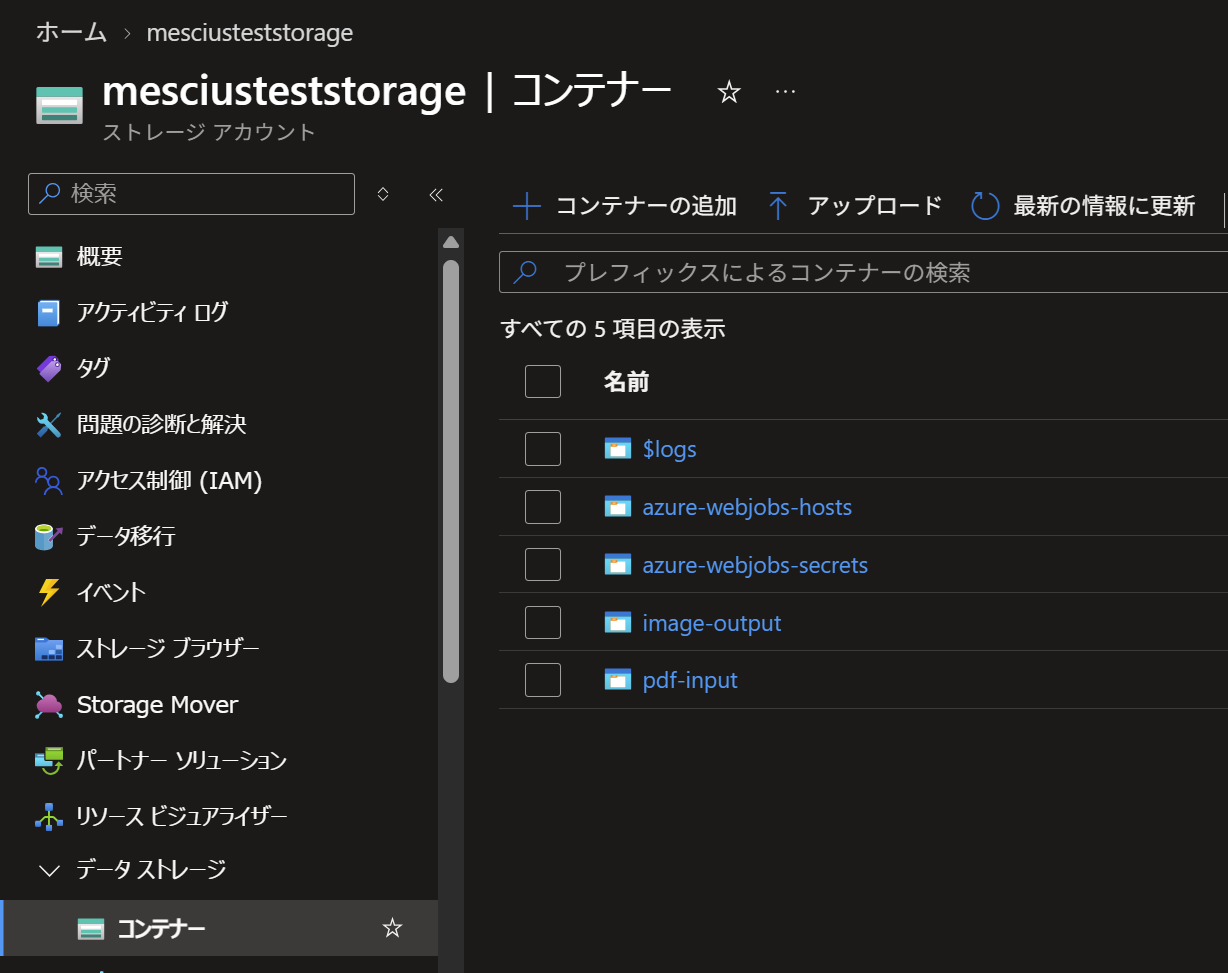Open ストレージ ブラウザー menu item

tap(168, 649)
